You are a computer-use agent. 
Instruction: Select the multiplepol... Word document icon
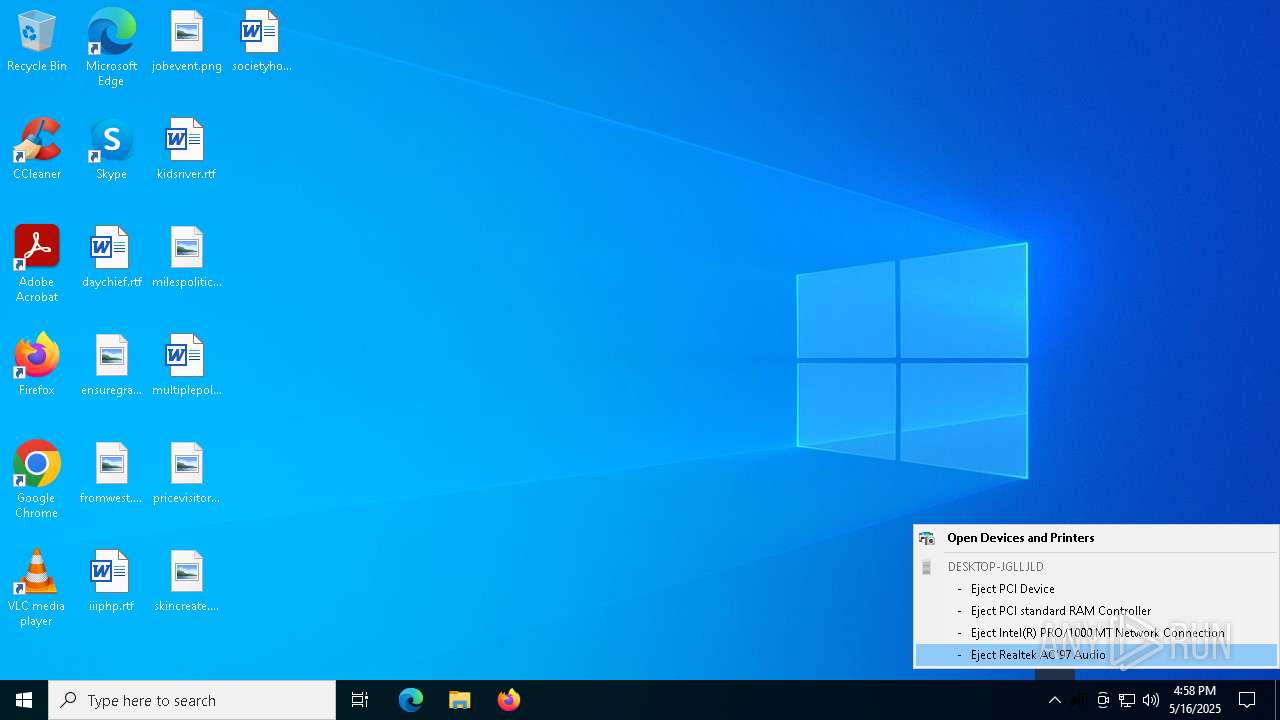click(186, 366)
